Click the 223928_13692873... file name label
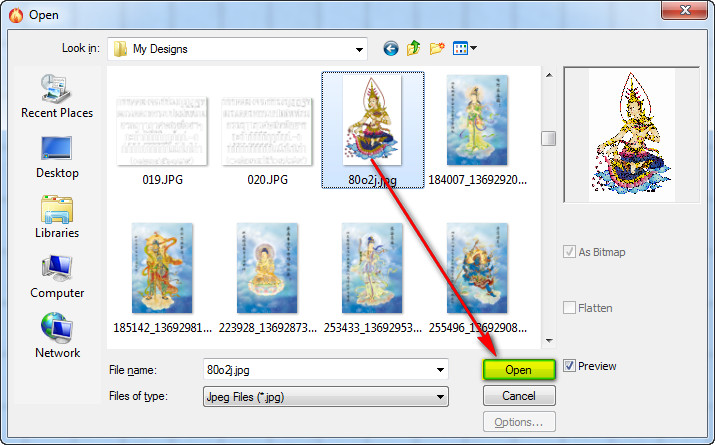The image size is (715, 445). pos(267,328)
